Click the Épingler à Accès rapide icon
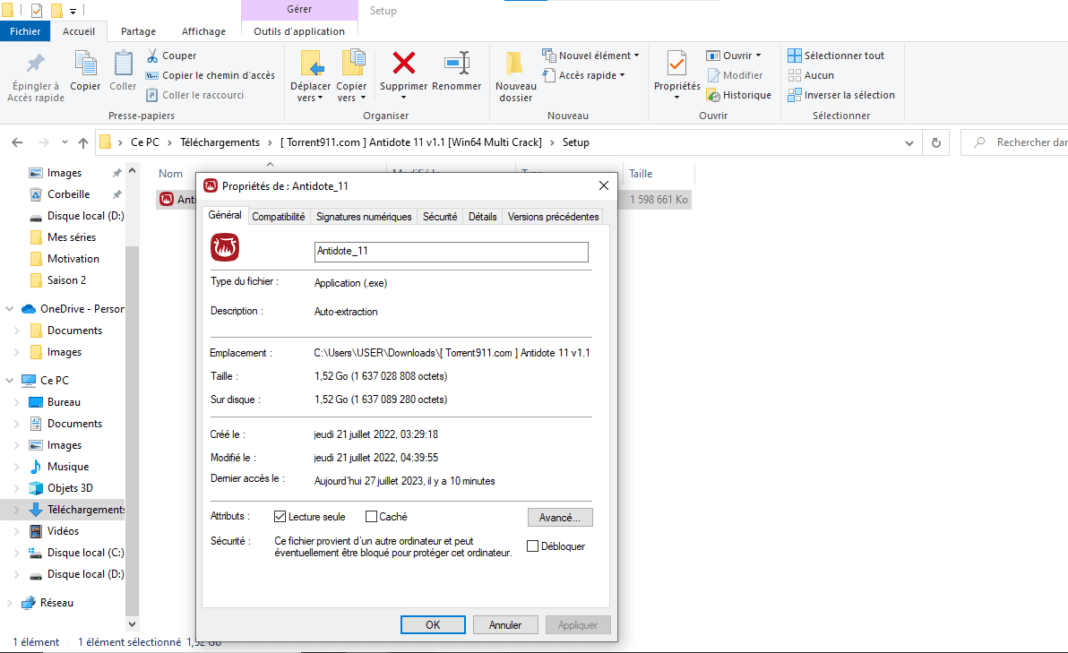Image resolution: width=1068 pixels, height=653 pixels. pyautogui.click(x=35, y=64)
